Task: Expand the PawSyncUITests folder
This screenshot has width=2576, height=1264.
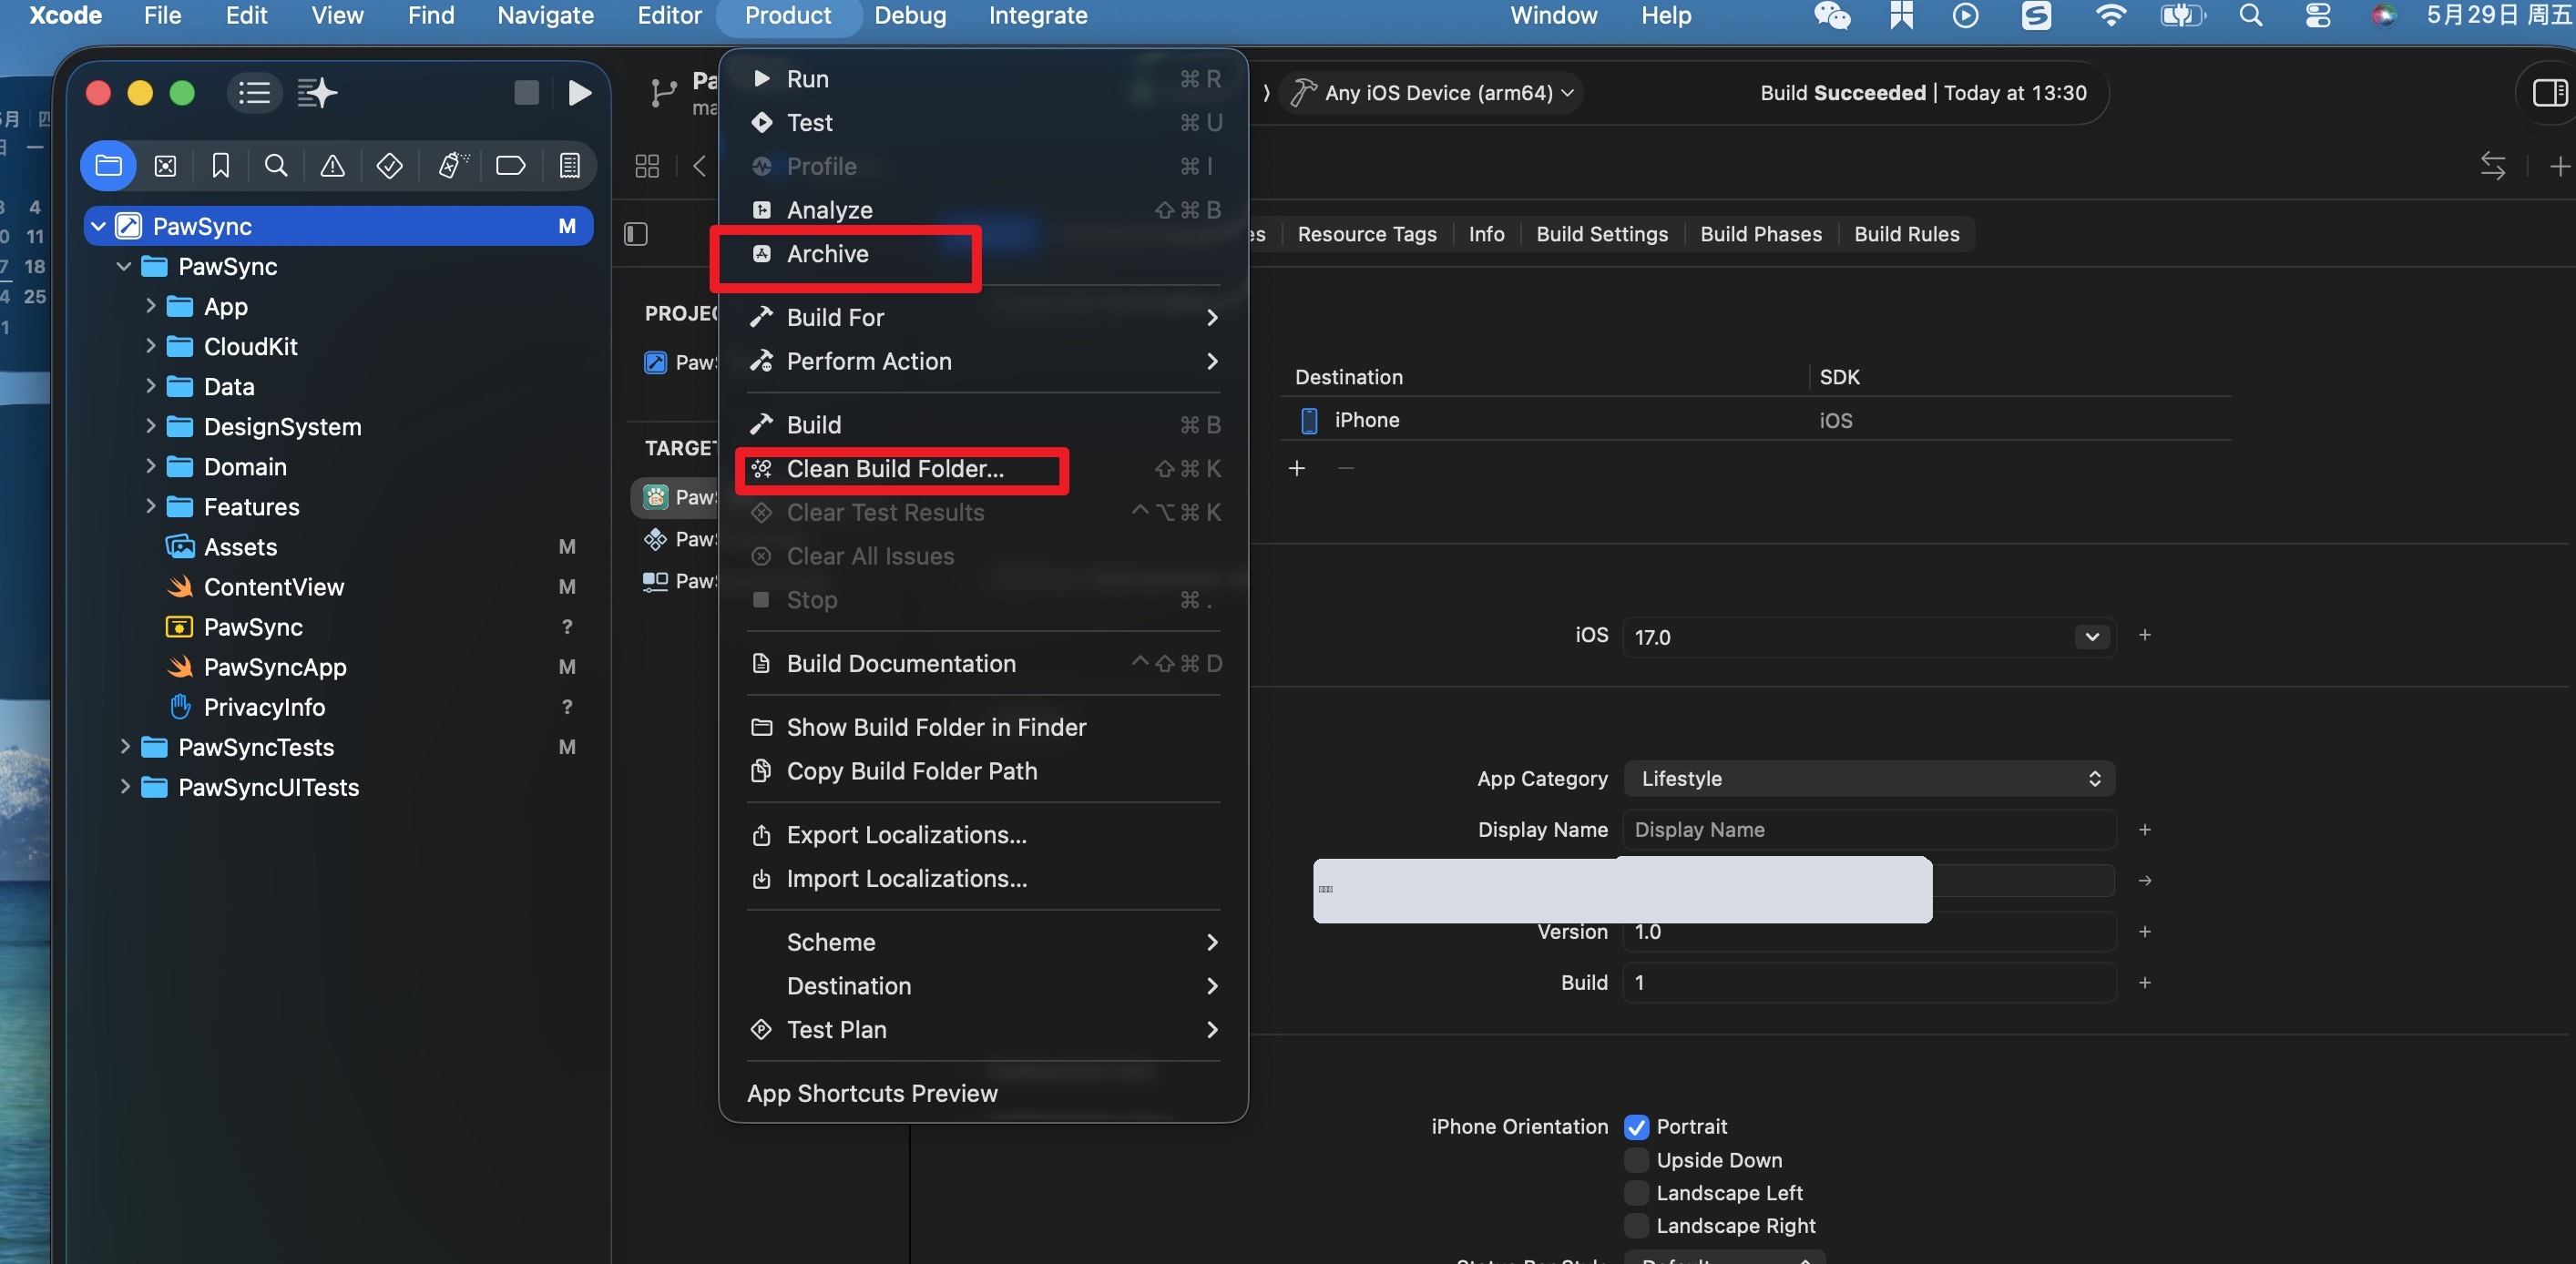Action: pyautogui.click(x=124, y=786)
